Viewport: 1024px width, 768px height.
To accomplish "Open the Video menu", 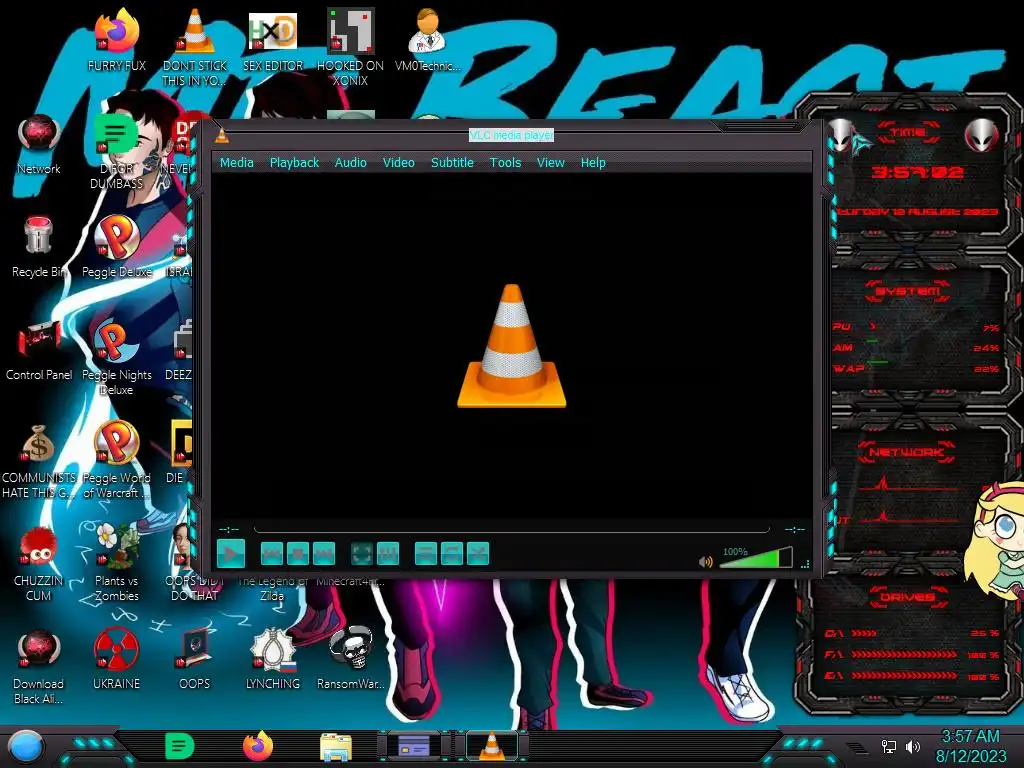I will tap(398, 163).
